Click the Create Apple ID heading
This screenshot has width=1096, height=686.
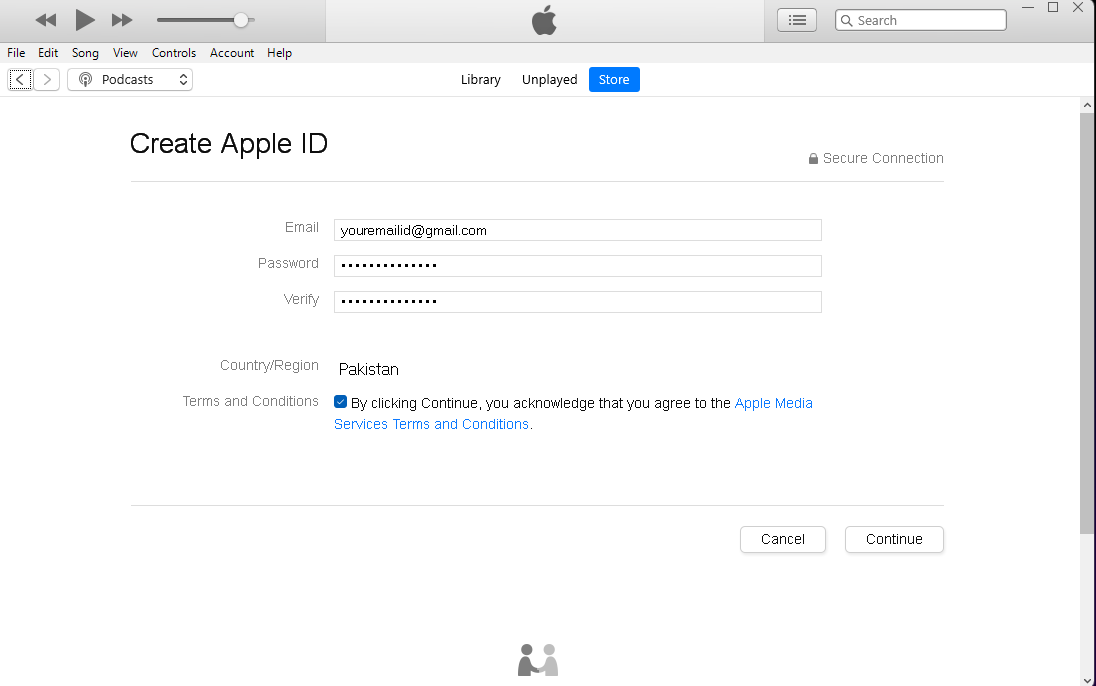[229, 144]
